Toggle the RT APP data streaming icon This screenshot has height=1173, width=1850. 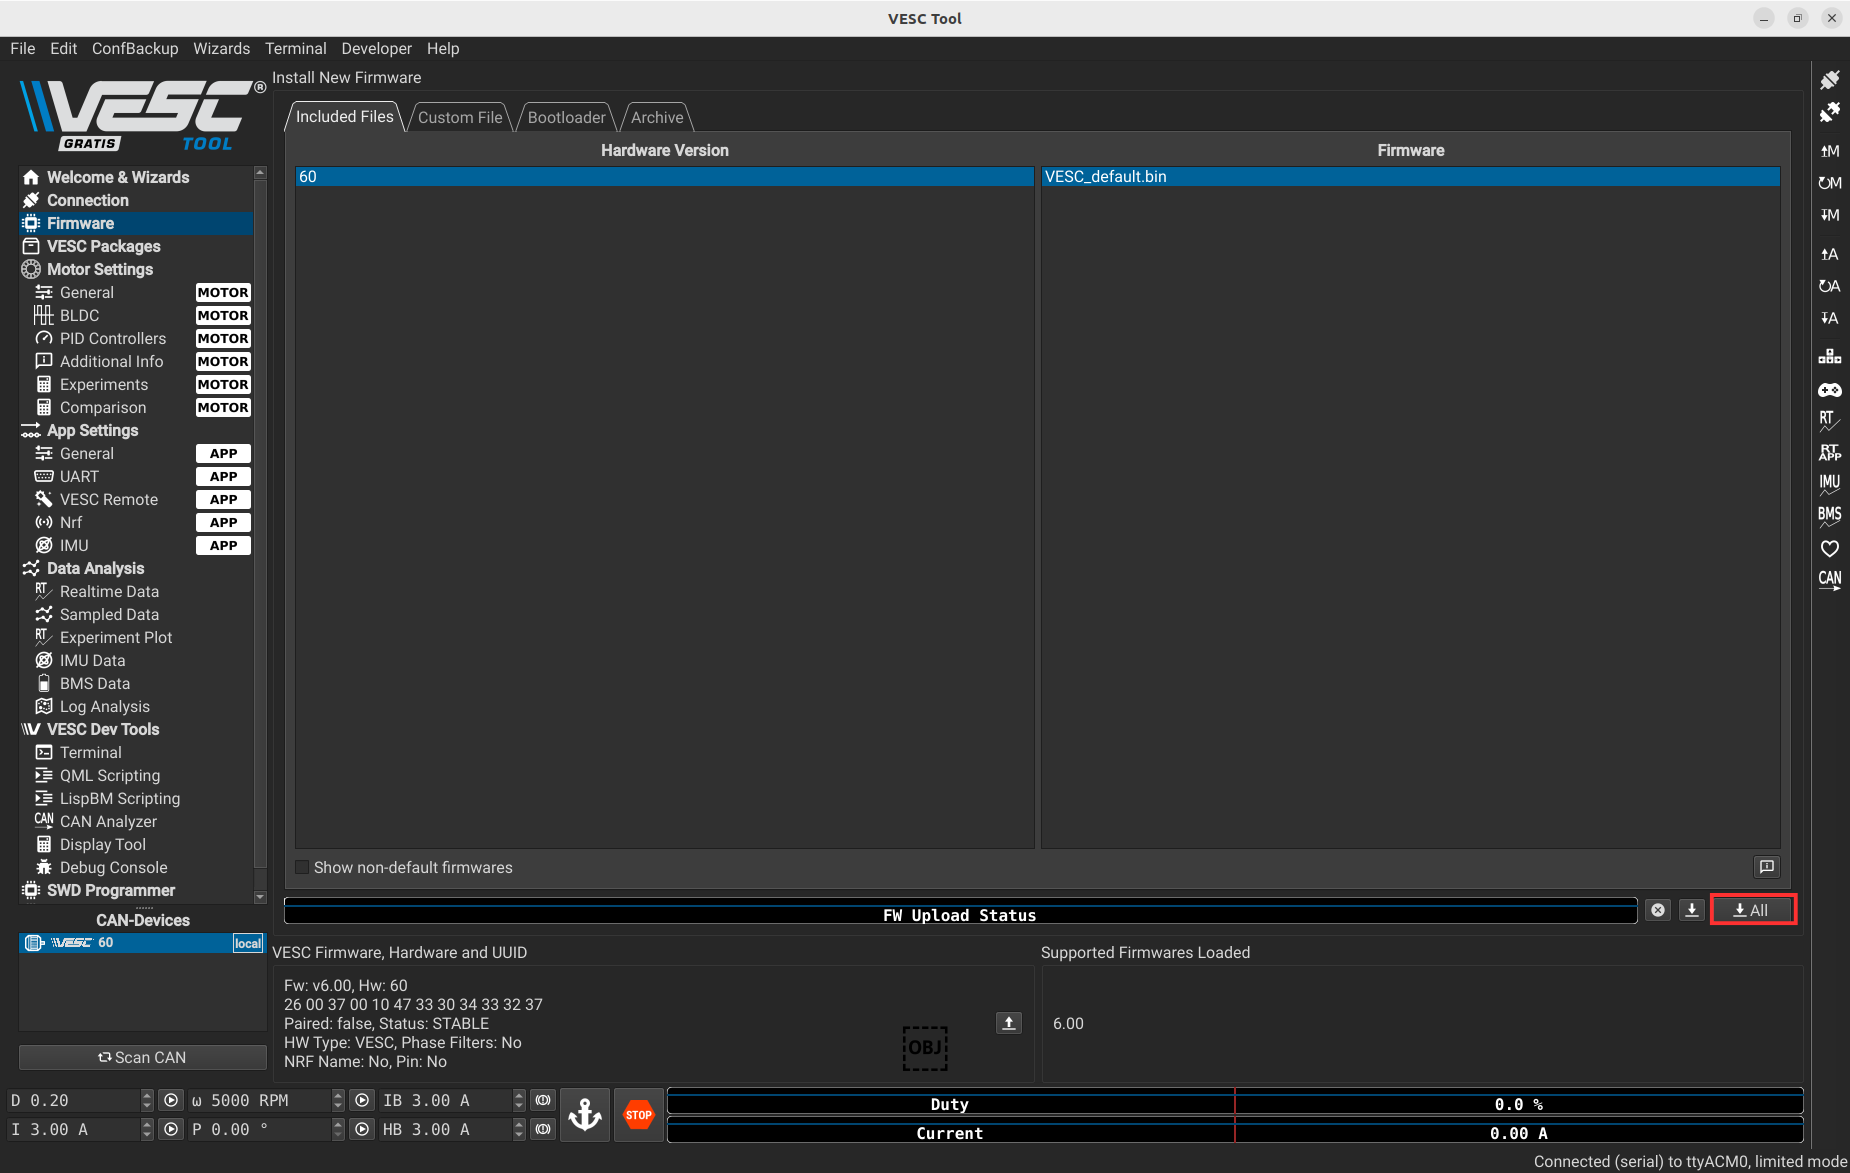[x=1829, y=453]
